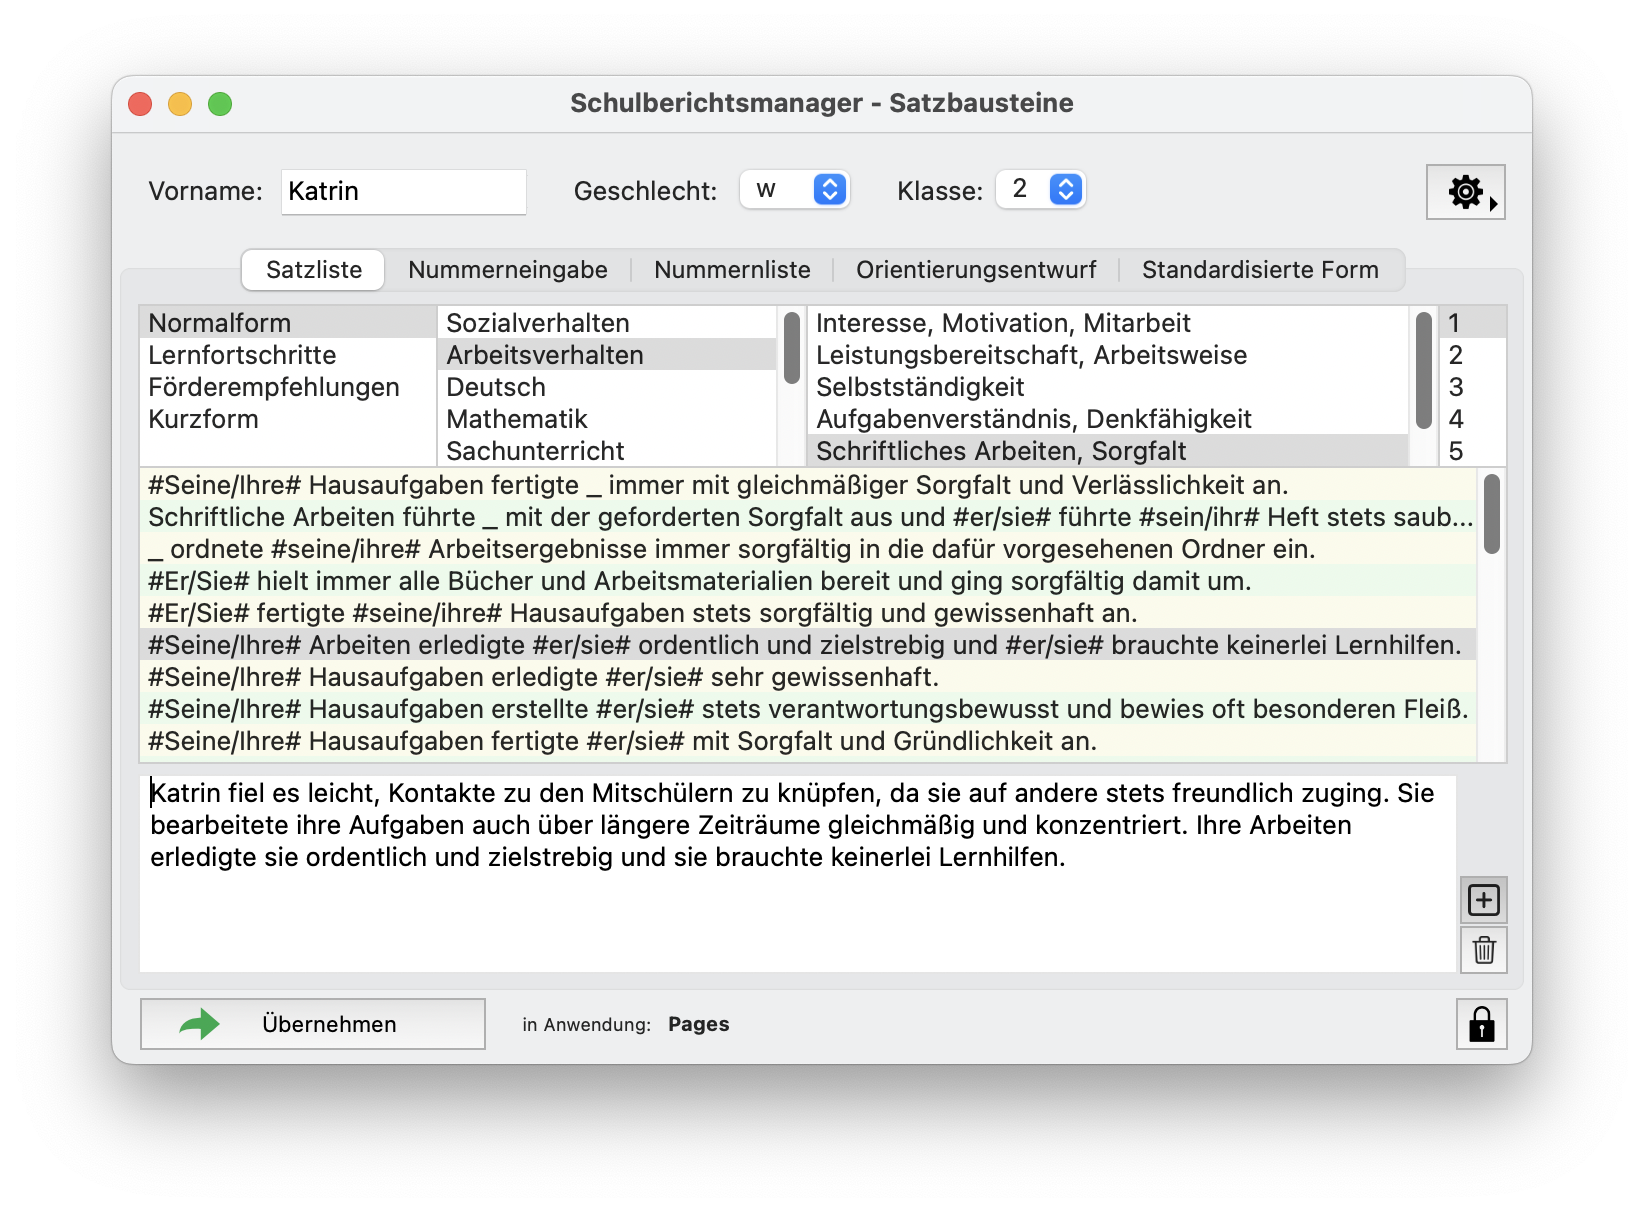Screen dimensions: 1644x1212
Task: Click the trash icon to delete text
Action: point(1483,951)
